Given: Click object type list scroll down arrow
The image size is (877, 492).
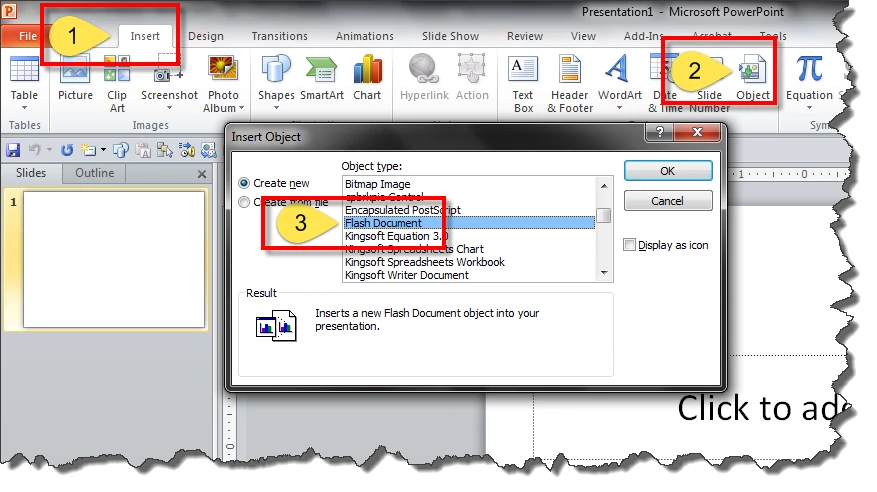Looking at the screenshot, I should (x=604, y=273).
